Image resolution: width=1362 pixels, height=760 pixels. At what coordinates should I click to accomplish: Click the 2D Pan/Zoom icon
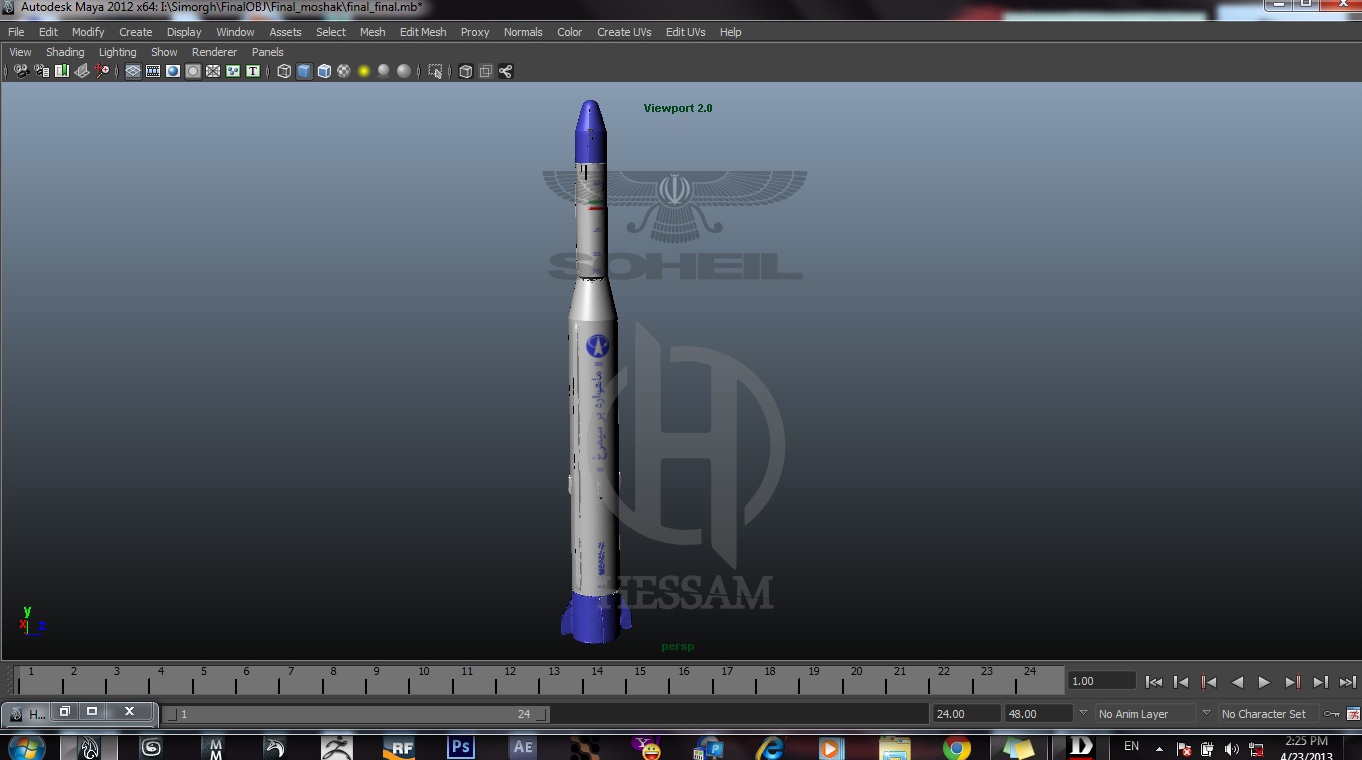coord(102,71)
